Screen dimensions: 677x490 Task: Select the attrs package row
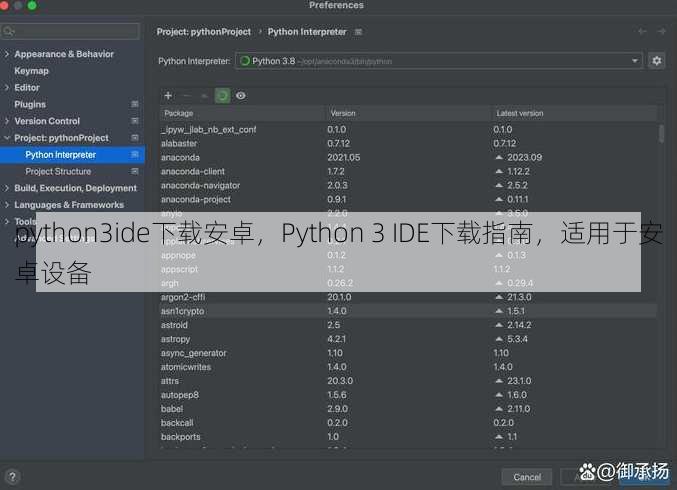pos(409,381)
